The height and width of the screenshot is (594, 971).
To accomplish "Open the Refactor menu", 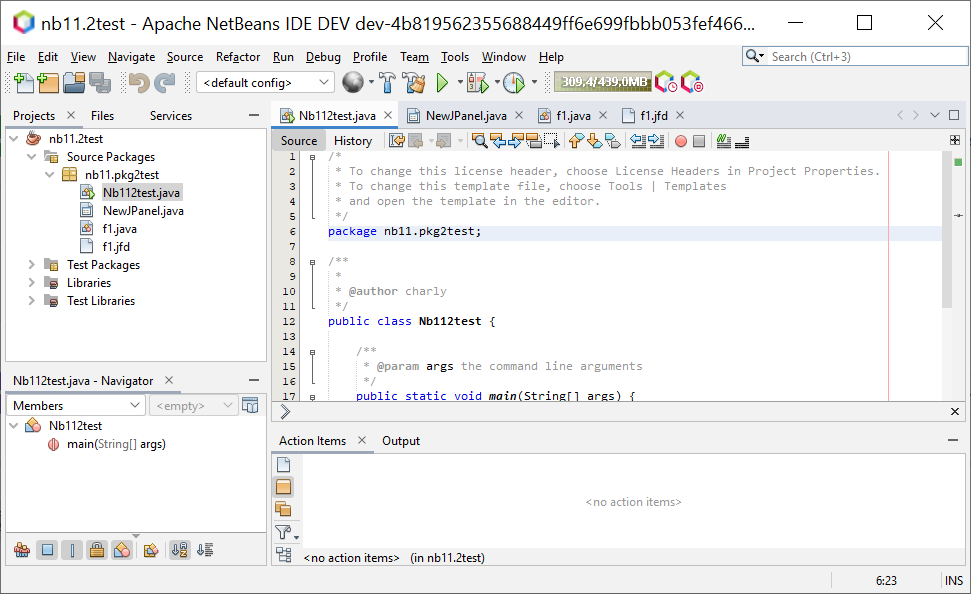I will pyautogui.click(x=238, y=57).
